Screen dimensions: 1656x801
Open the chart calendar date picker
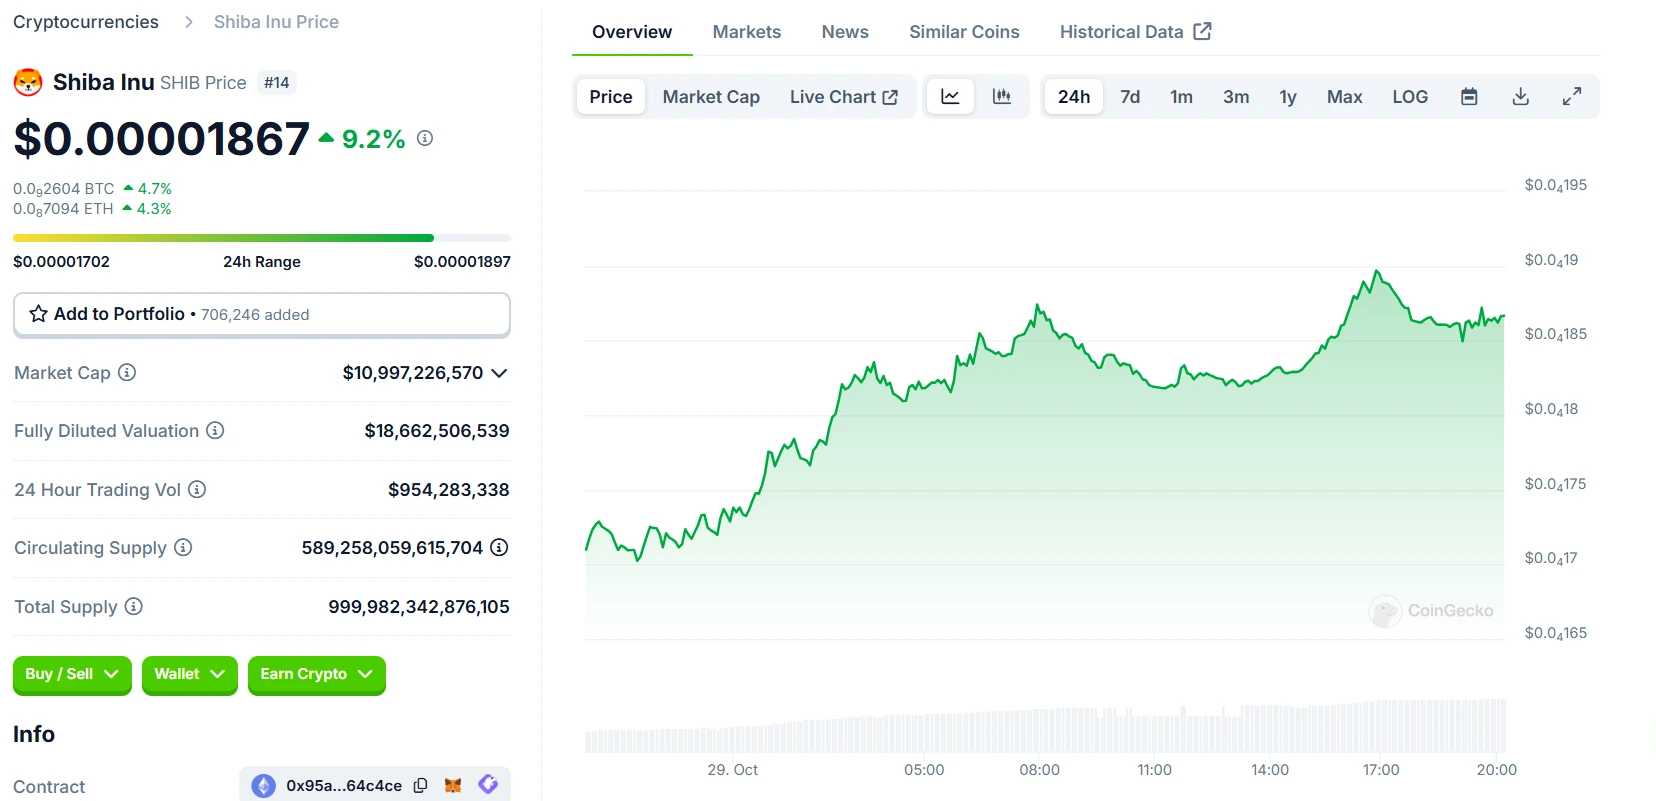[x=1469, y=97]
